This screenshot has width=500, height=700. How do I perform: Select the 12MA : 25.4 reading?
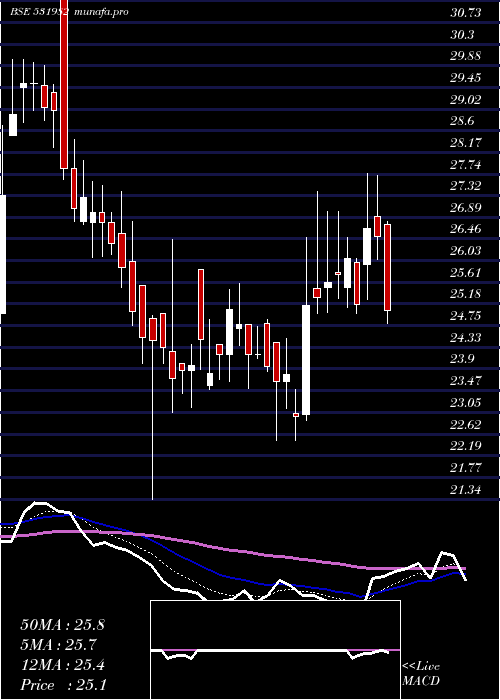62,665
